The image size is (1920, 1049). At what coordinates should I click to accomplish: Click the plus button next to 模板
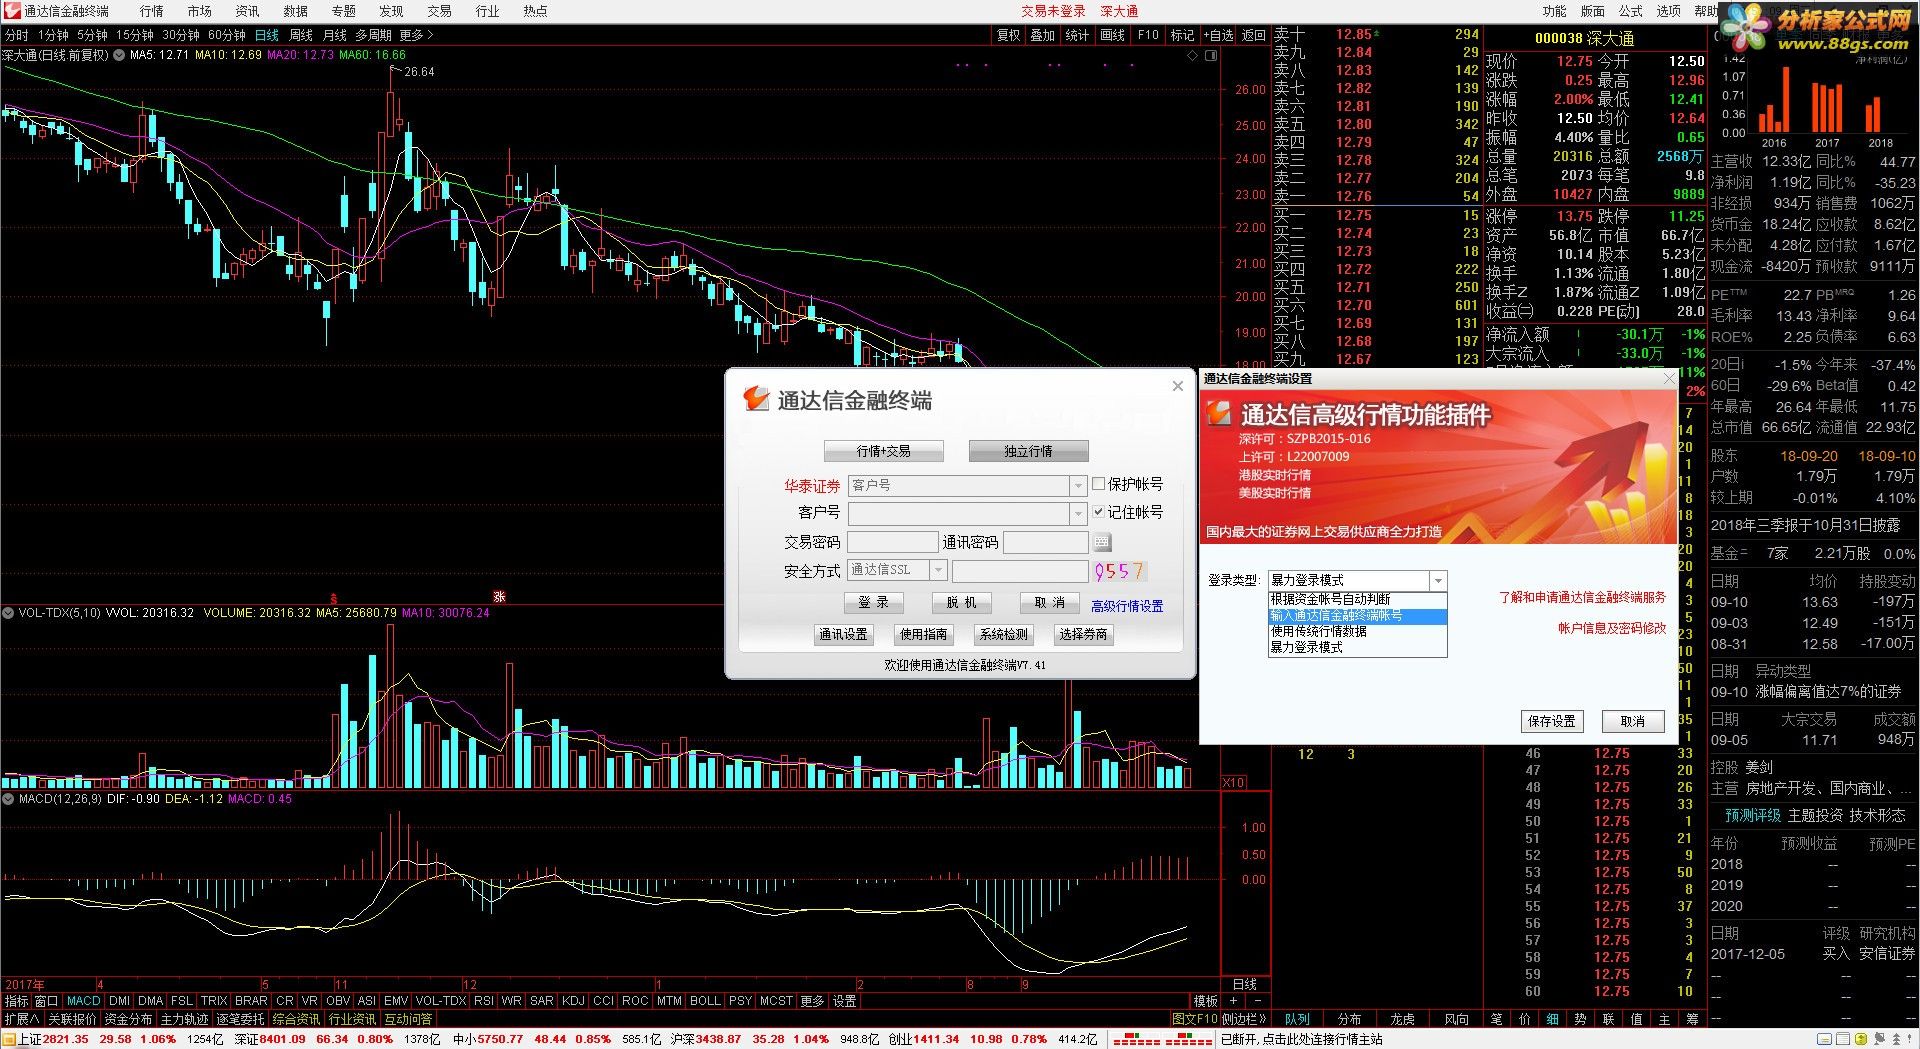pos(1233,1001)
